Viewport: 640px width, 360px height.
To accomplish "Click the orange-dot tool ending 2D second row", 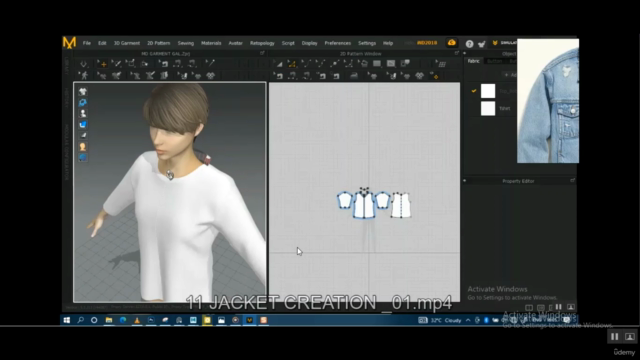I will point(435,76).
